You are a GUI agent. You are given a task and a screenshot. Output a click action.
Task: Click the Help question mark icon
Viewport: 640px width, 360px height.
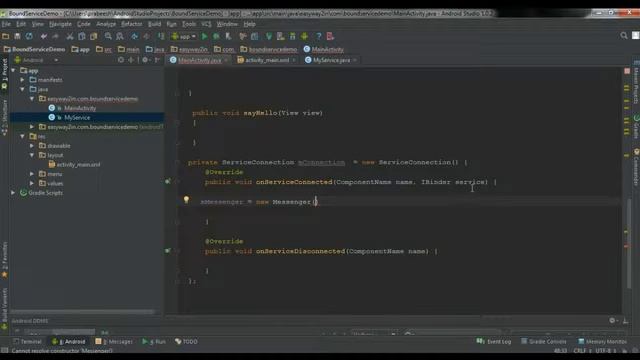(x=318, y=36)
